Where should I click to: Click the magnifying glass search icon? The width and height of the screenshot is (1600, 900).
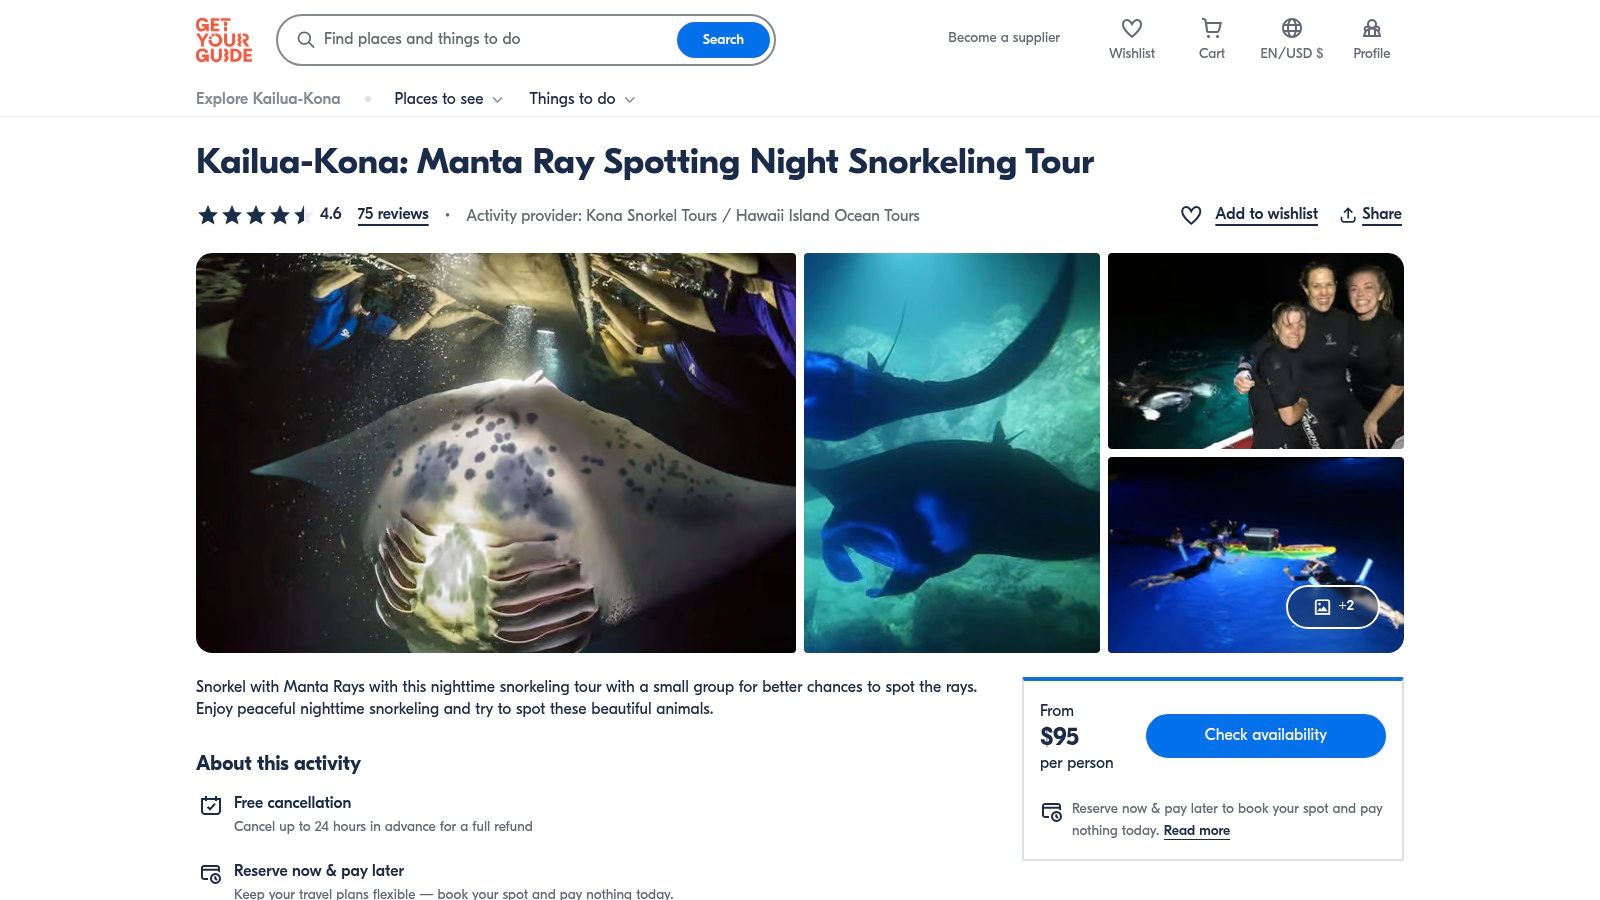[306, 40]
